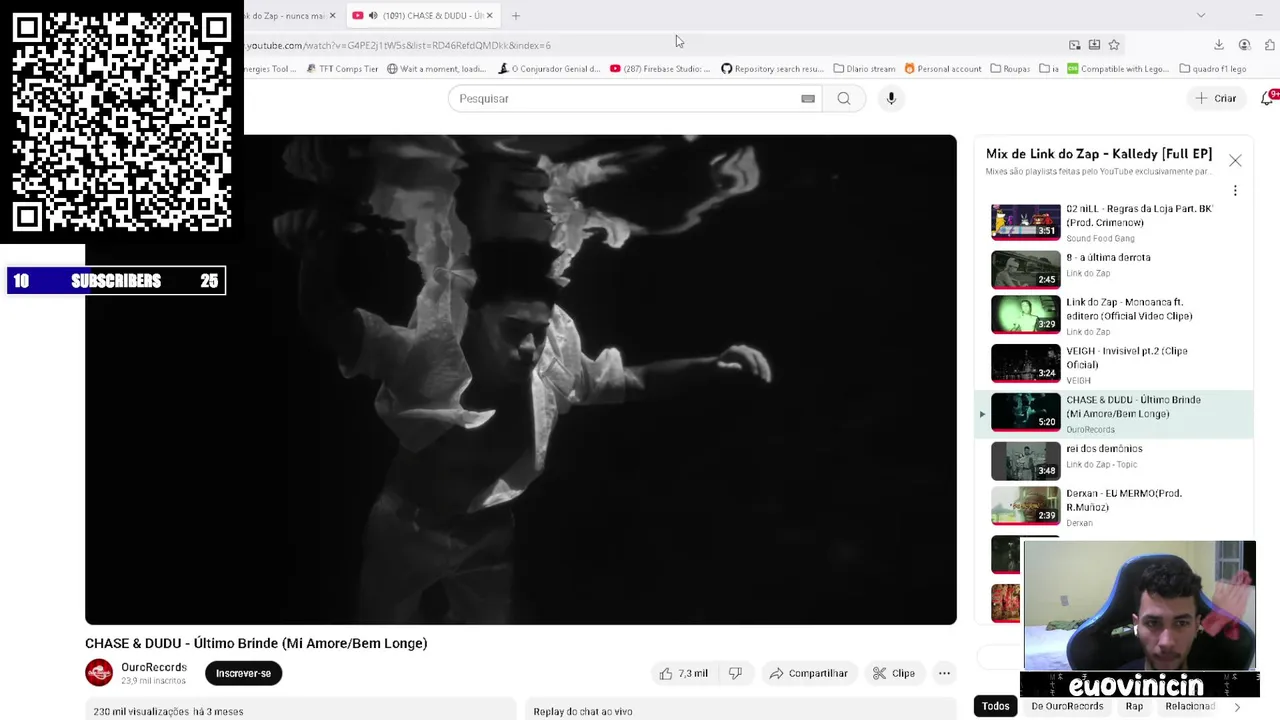Viewport: 1280px width, 720px height.
Task: Select playing item CHASE & DUDU - Último Brinde
Action: click(1113, 414)
